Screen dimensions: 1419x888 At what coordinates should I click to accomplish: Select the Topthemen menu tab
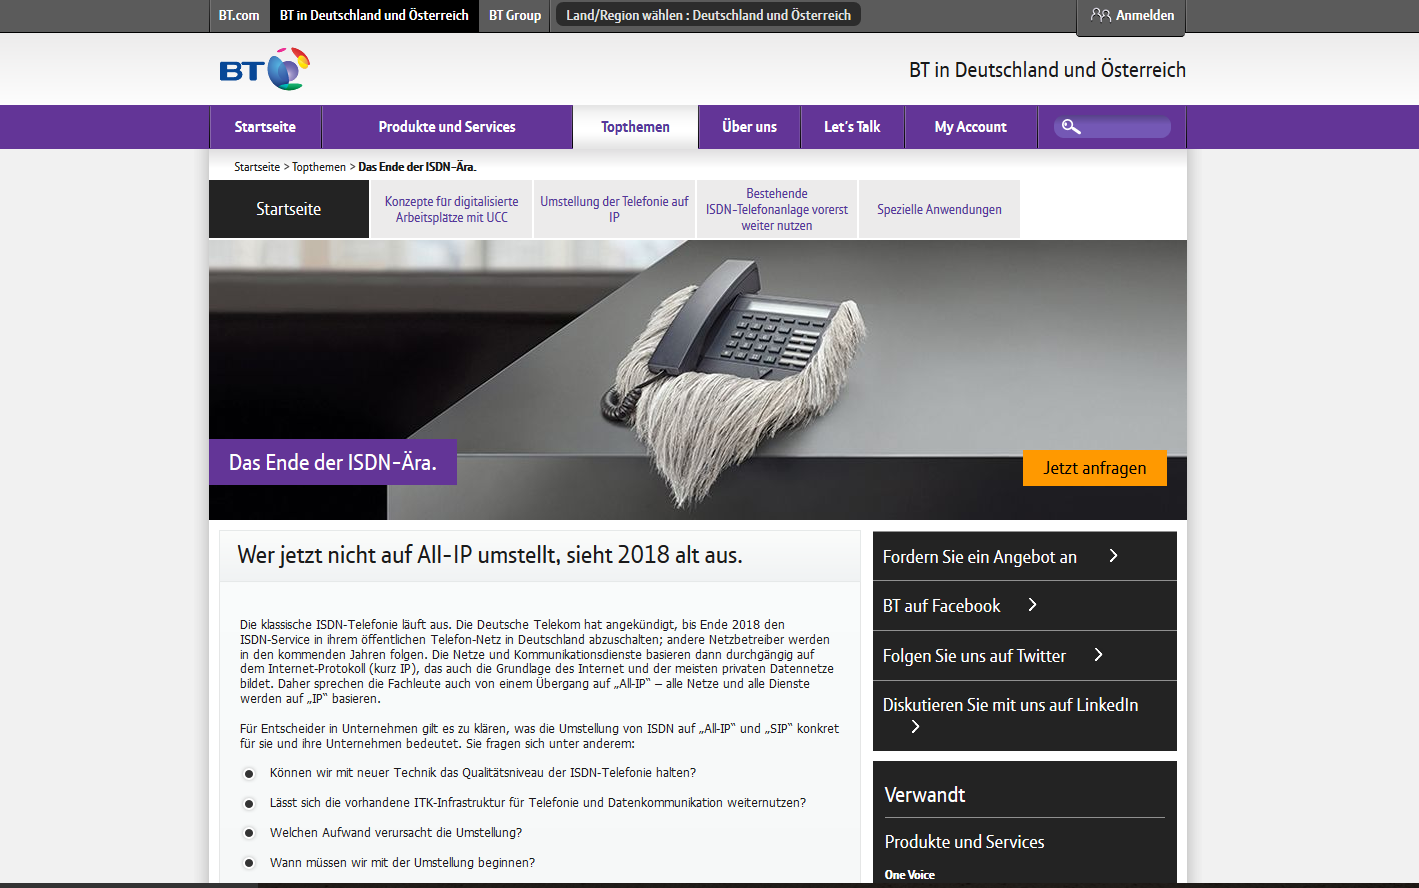coord(635,127)
